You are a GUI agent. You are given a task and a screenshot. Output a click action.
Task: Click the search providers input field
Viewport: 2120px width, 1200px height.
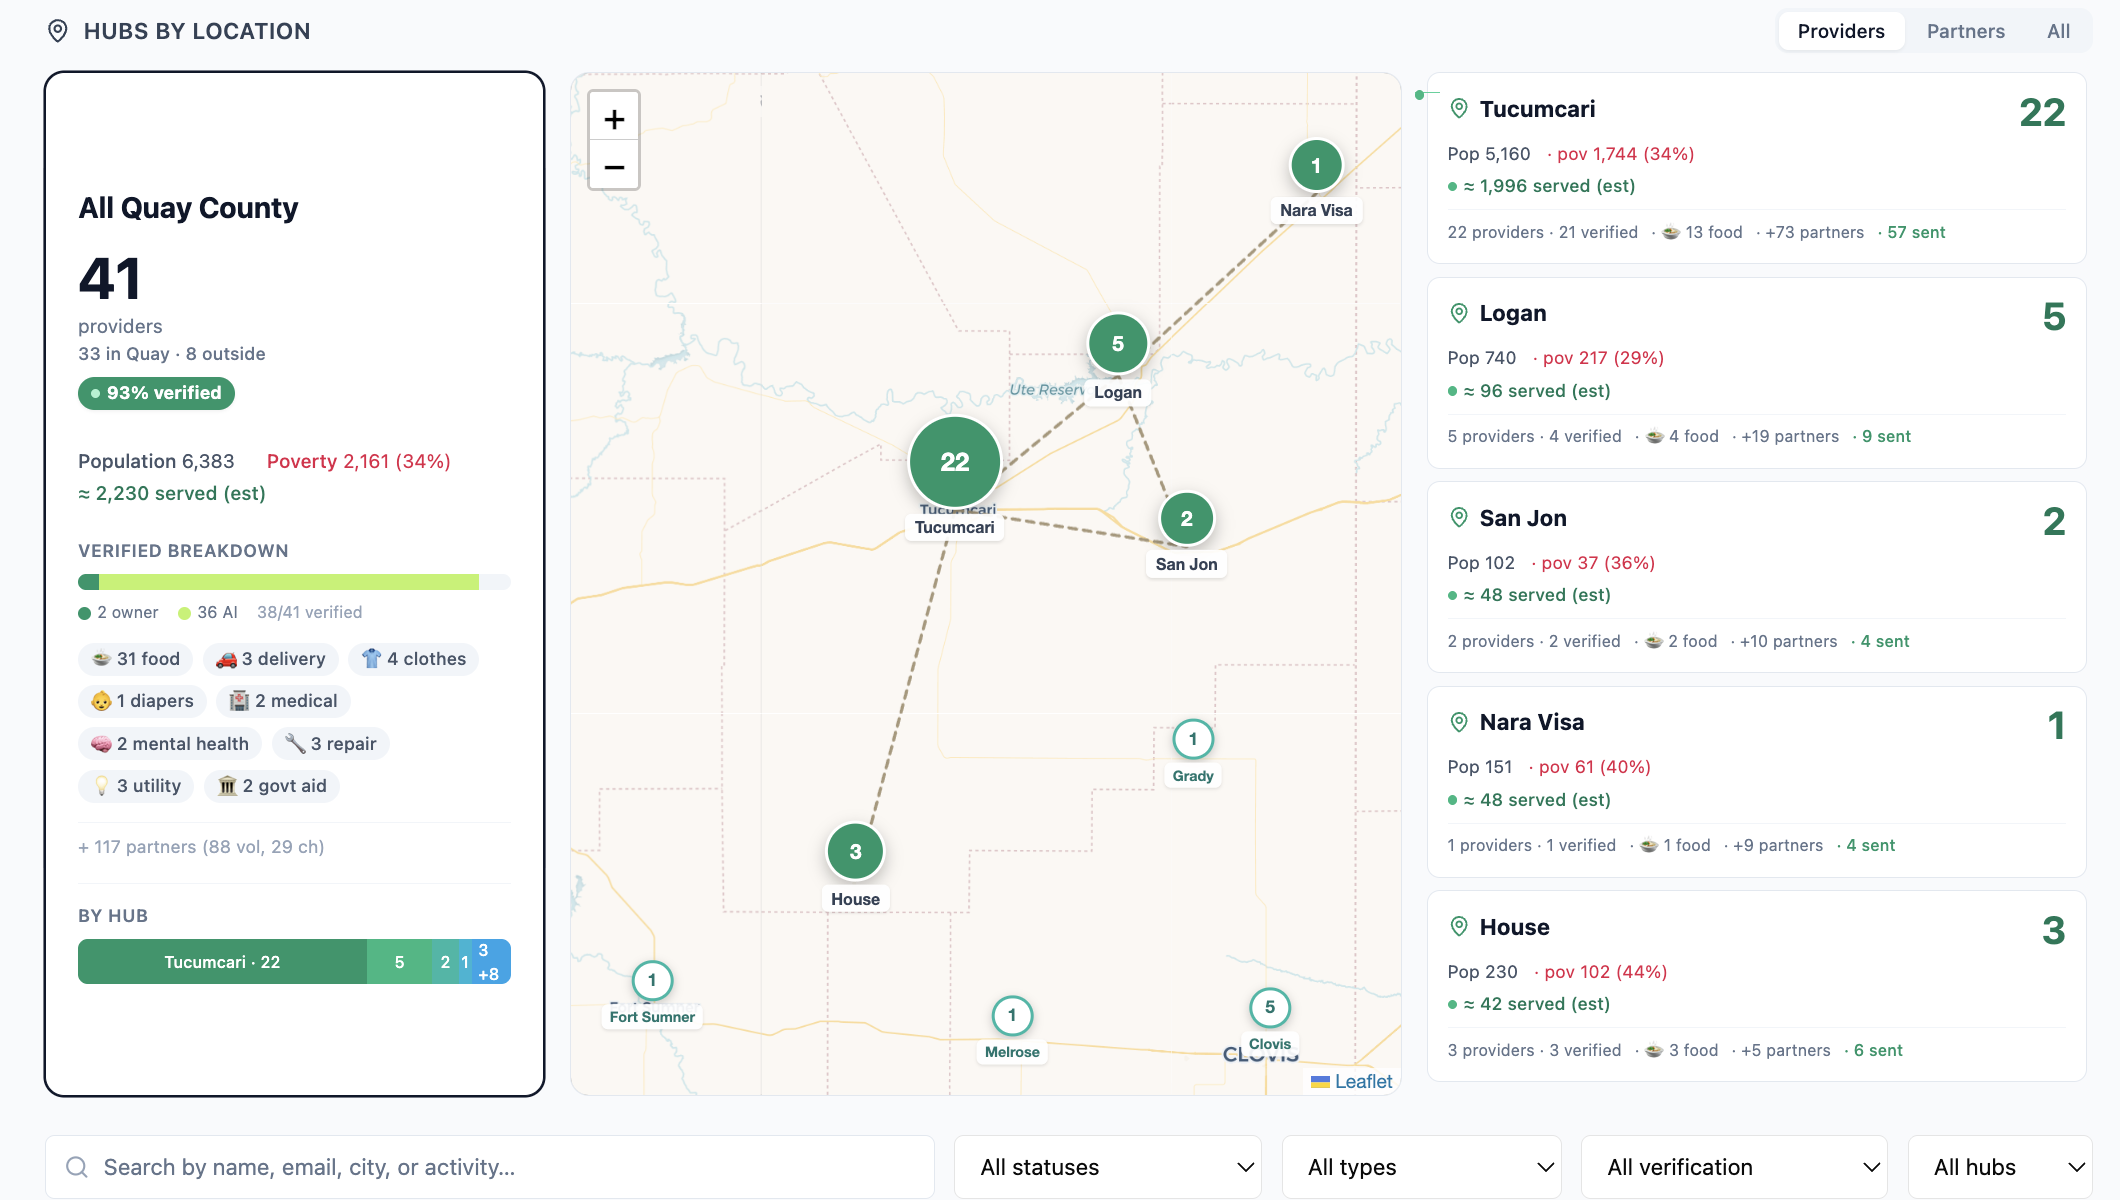(490, 1167)
